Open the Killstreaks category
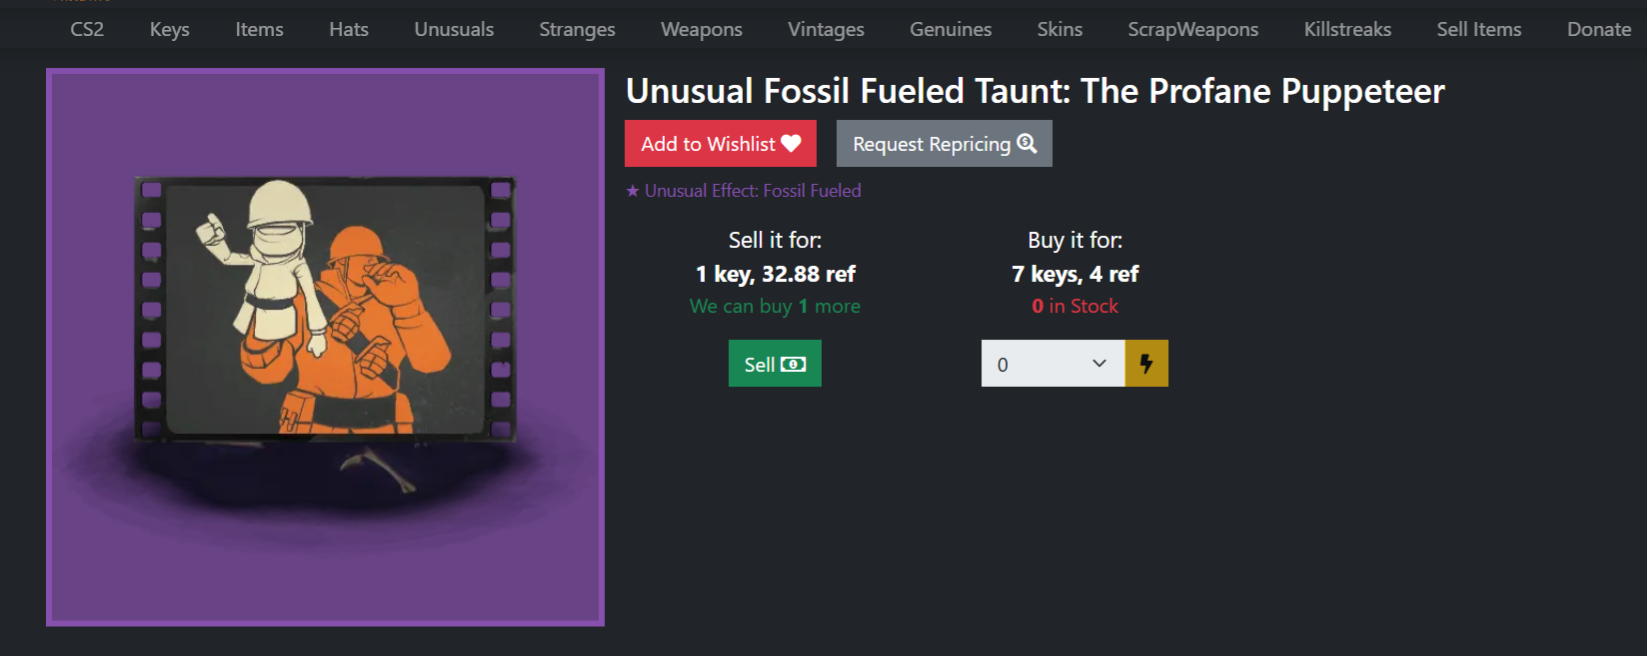This screenshot has height=657, width=1648. pos(1347,29)
